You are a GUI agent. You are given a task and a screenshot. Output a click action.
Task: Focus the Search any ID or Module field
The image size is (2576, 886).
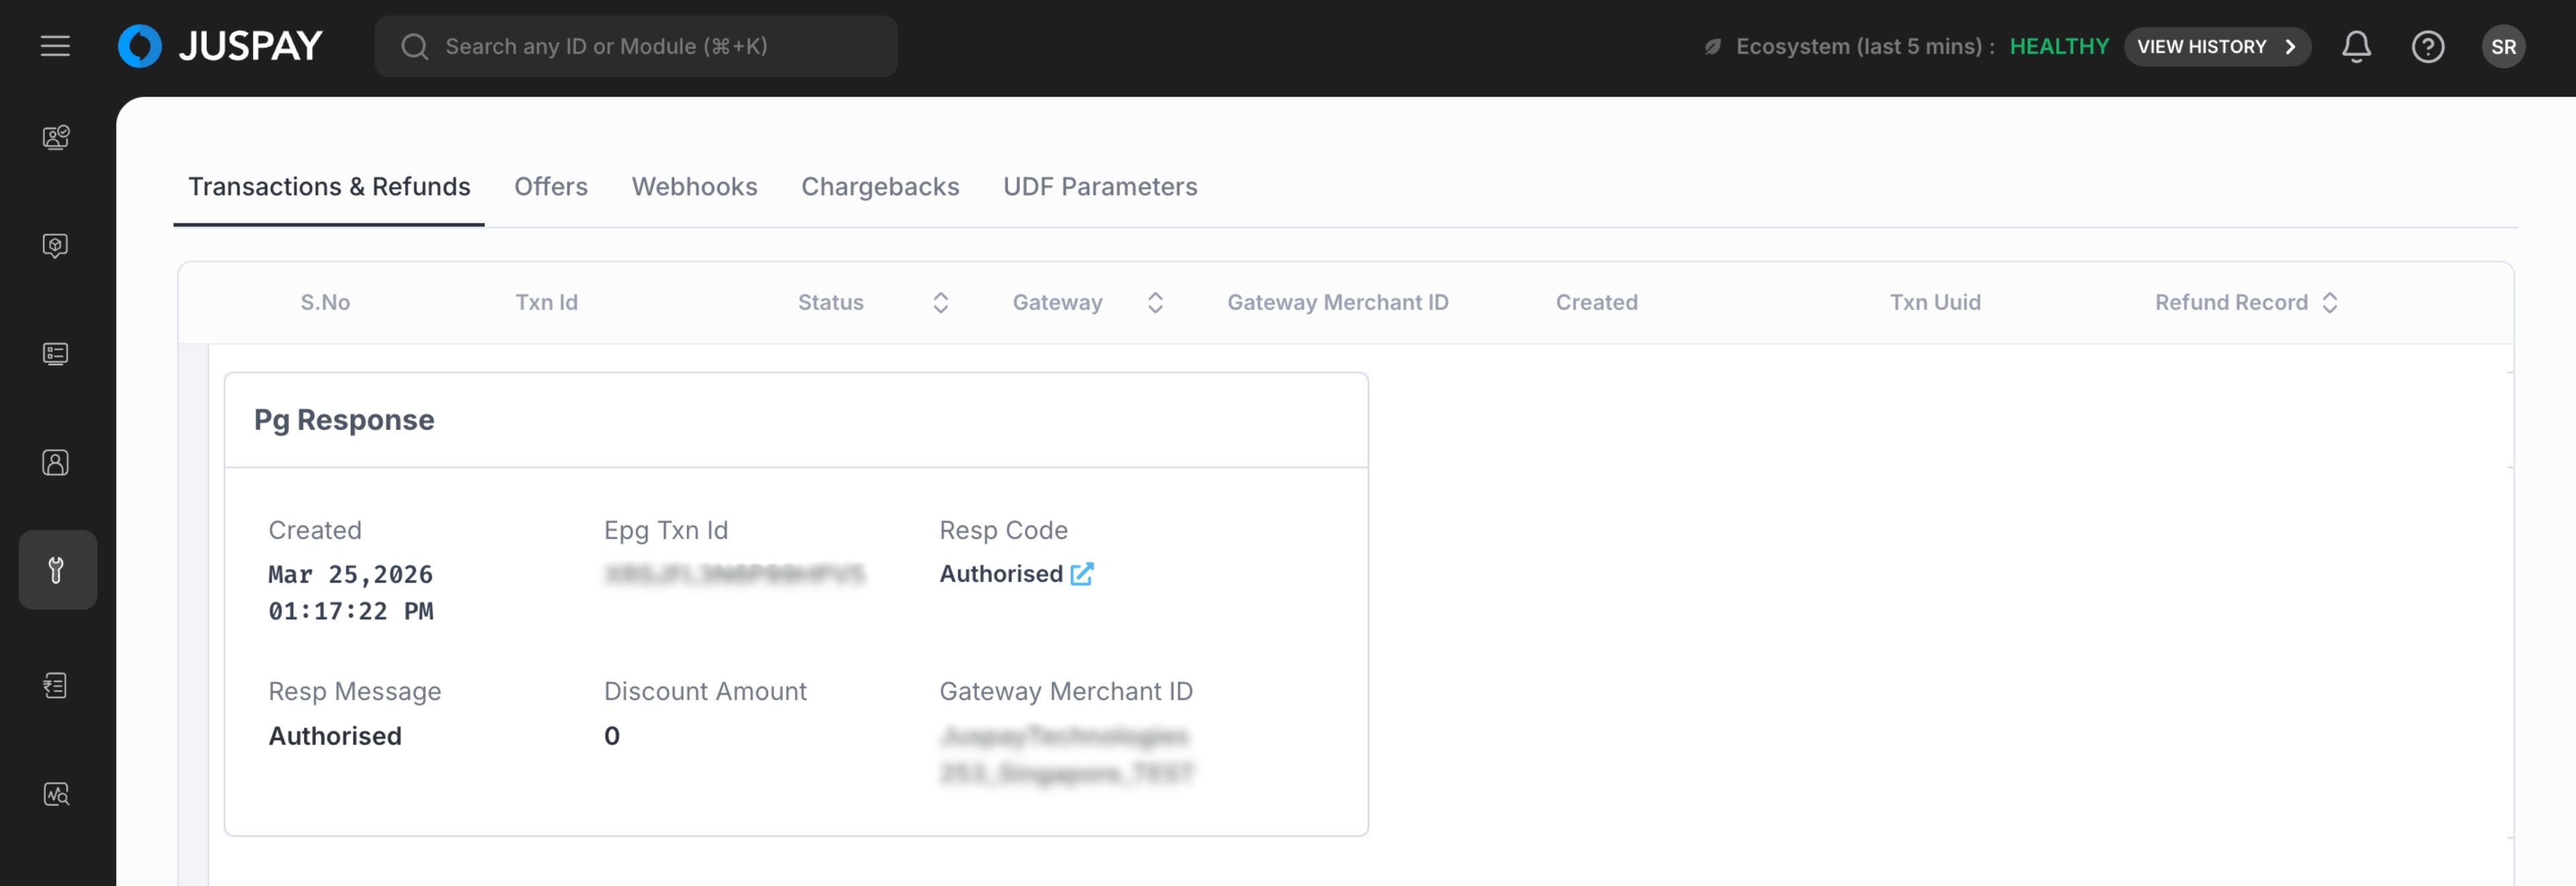pyautogui.click(x=636, y=46)
